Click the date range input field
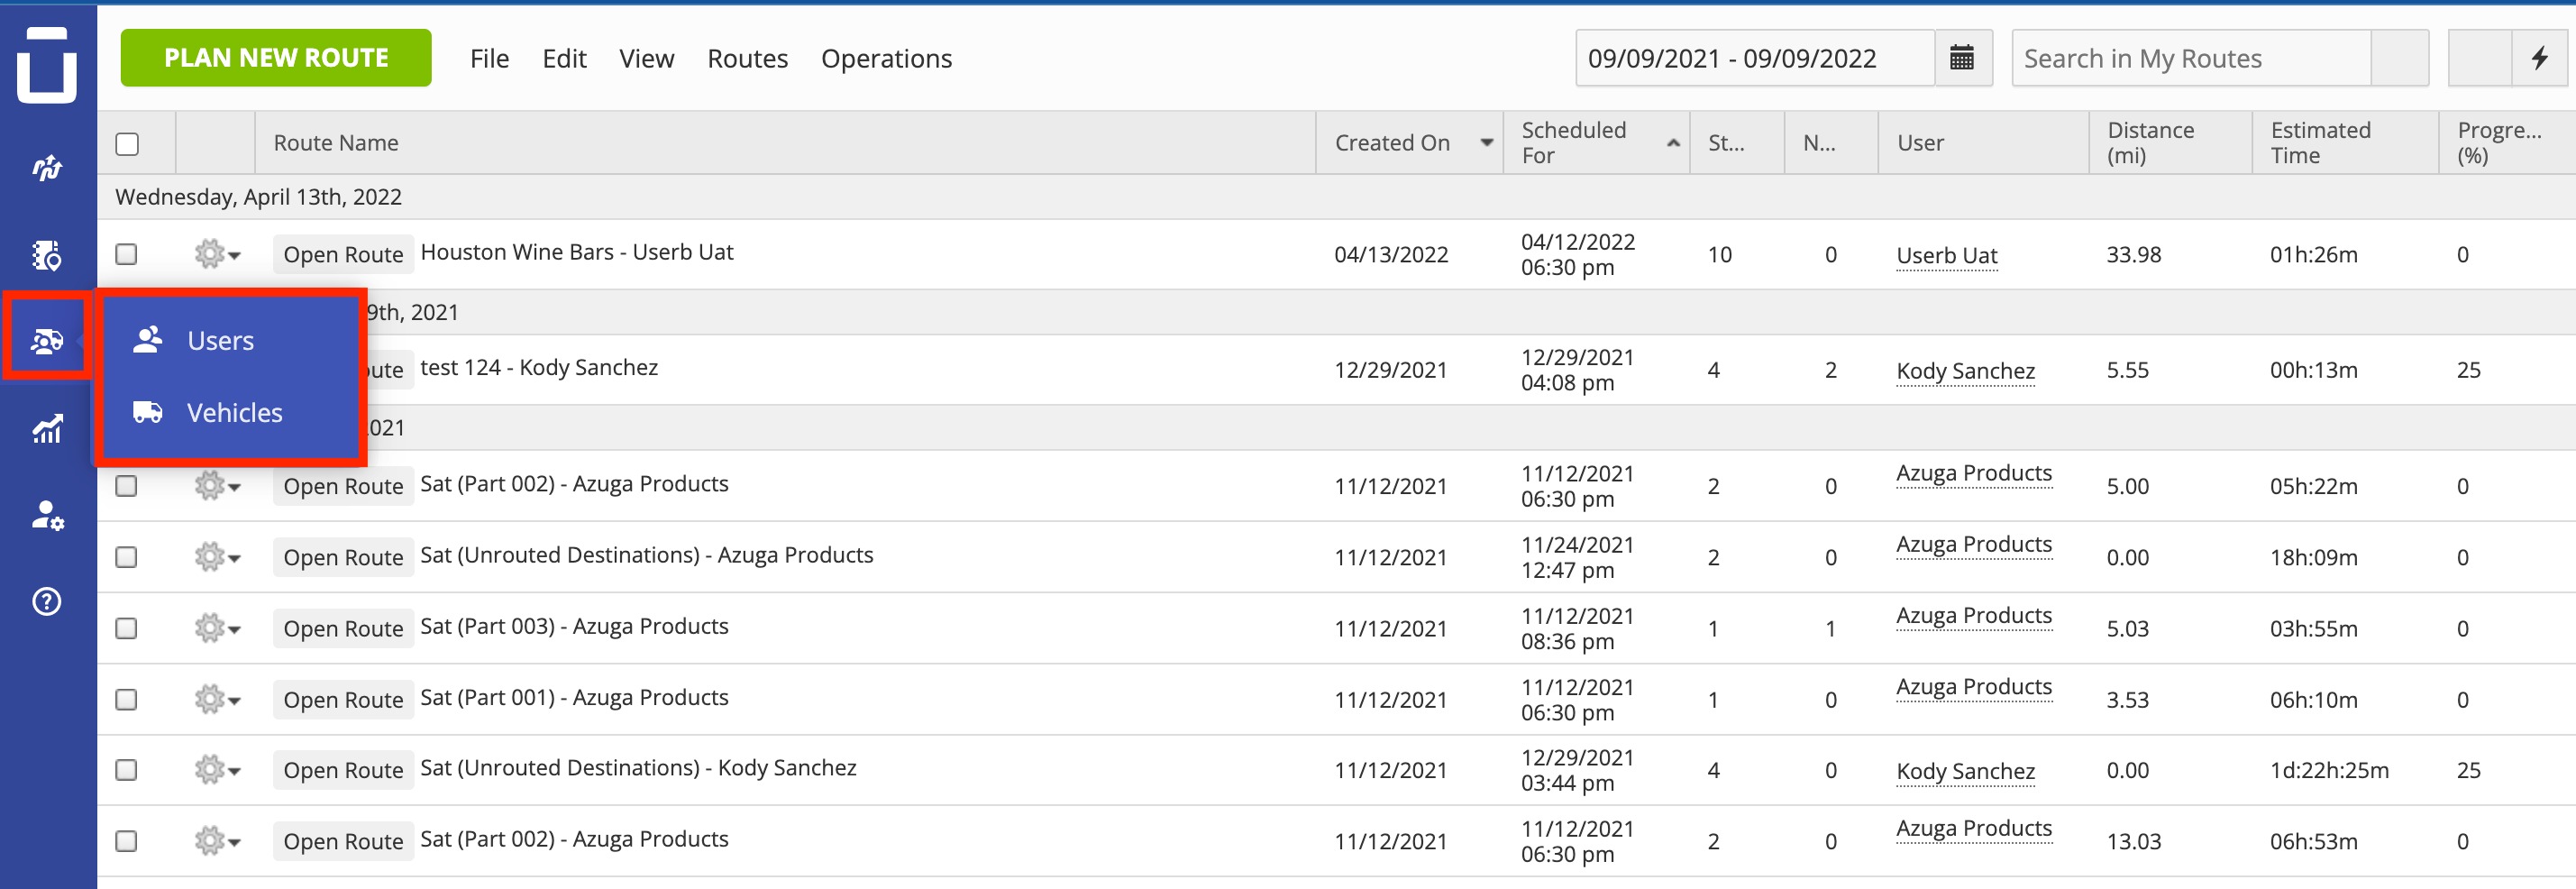This screenshot has width=2576, height=889. [1755, 58]
